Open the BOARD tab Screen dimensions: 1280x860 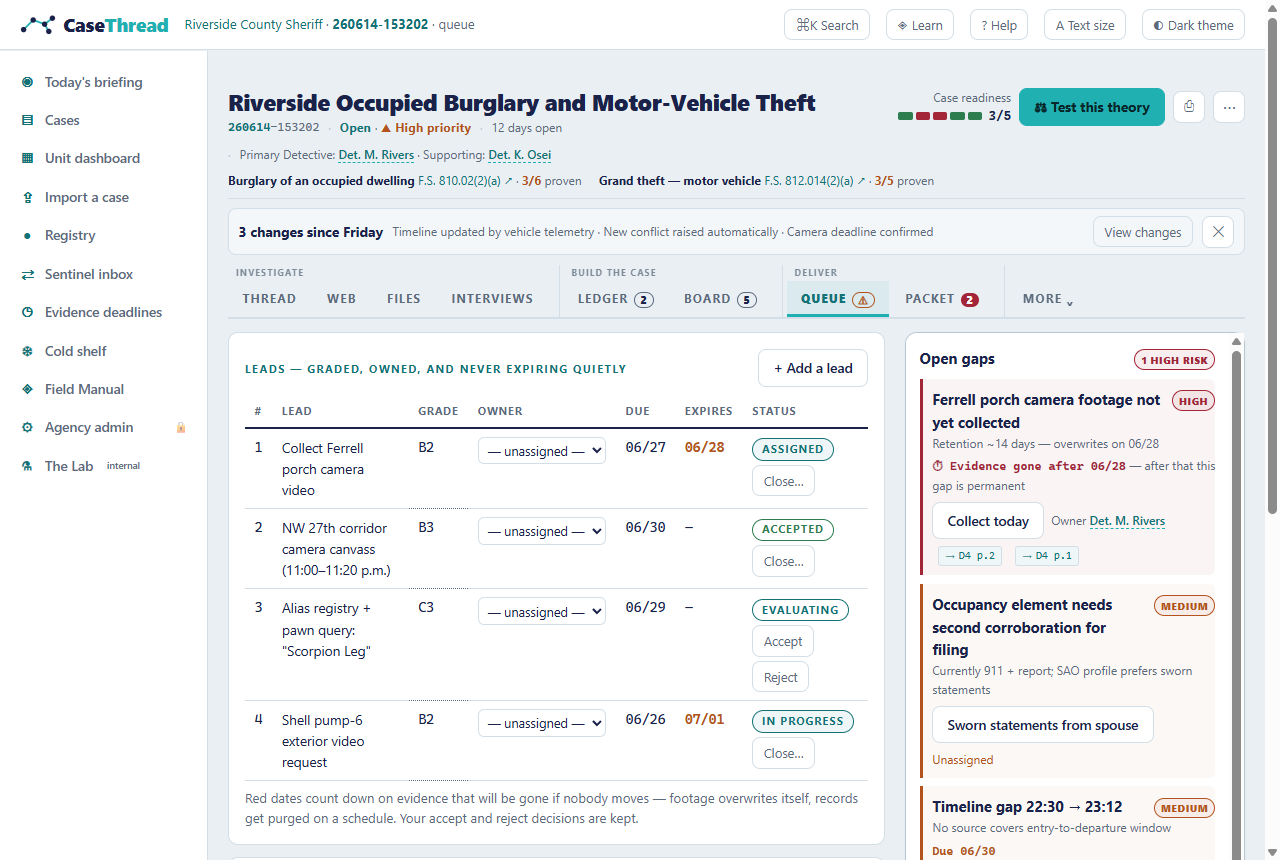pyautogui.click(x=720, y=299)
